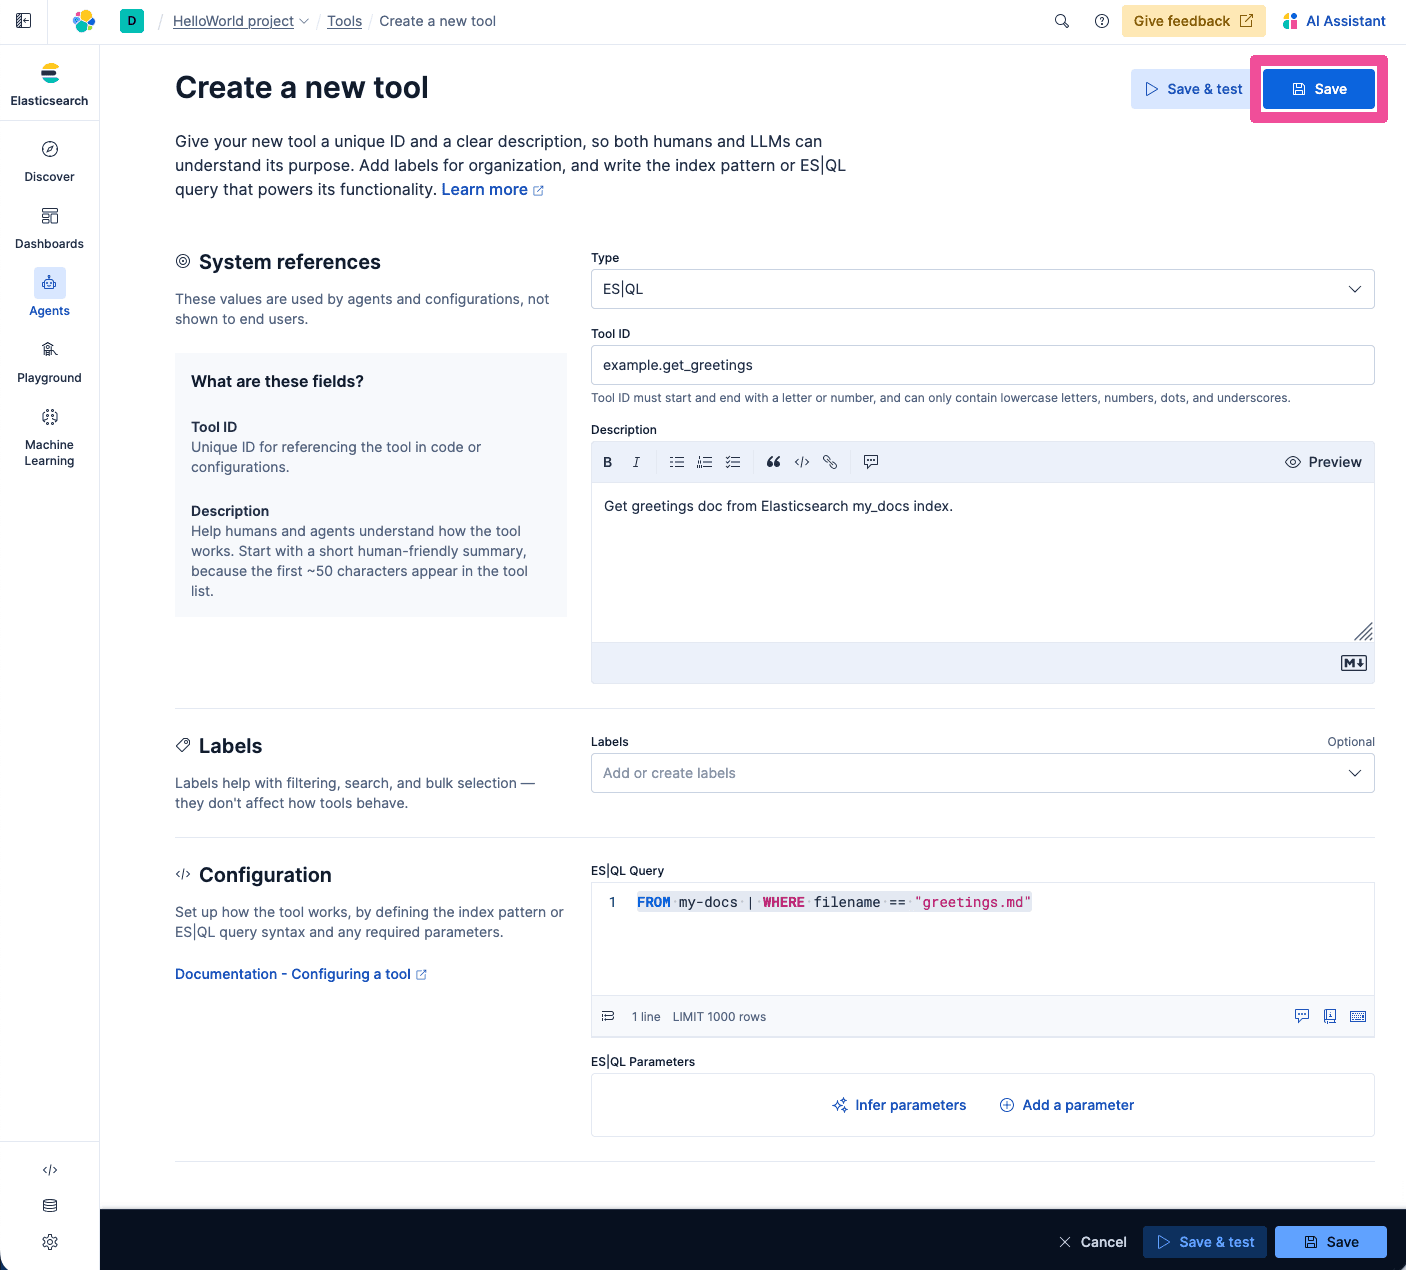Viewport: 1406px width, 1271px height.
Task: Open the keyboard shortcuts icon below the query
Action: pyautogui.click(x=1358, y=1016)
